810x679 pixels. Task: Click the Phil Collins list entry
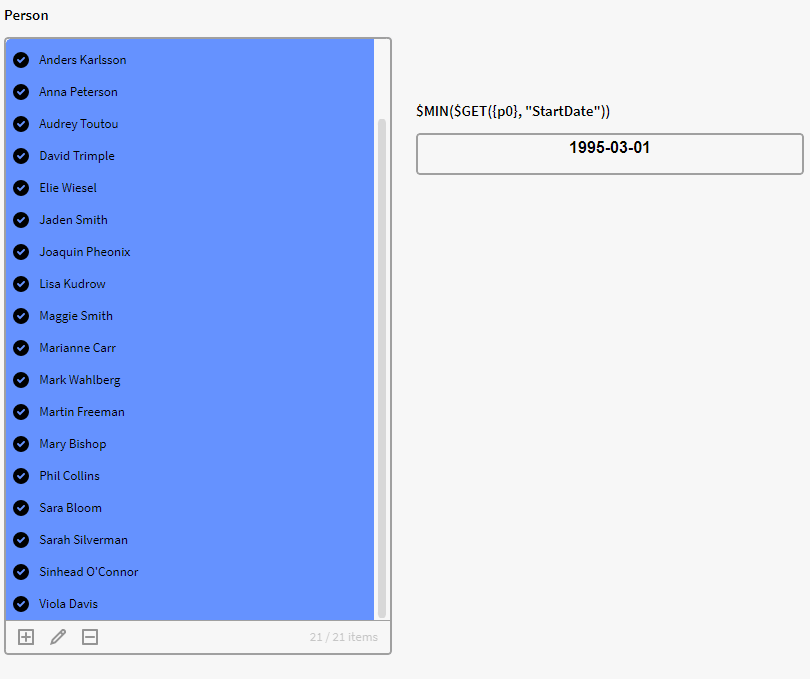[x=70, y=476]
